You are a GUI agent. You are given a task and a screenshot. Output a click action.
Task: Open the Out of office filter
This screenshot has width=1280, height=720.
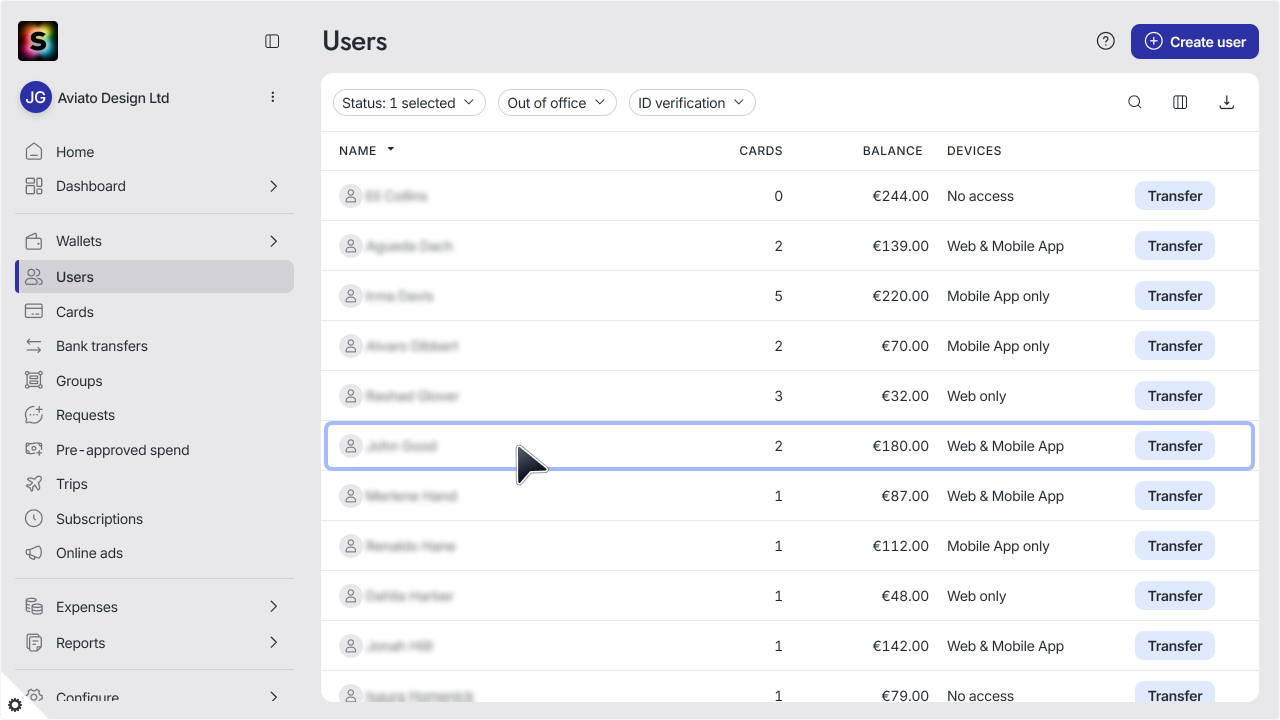(x=557, y=103)
